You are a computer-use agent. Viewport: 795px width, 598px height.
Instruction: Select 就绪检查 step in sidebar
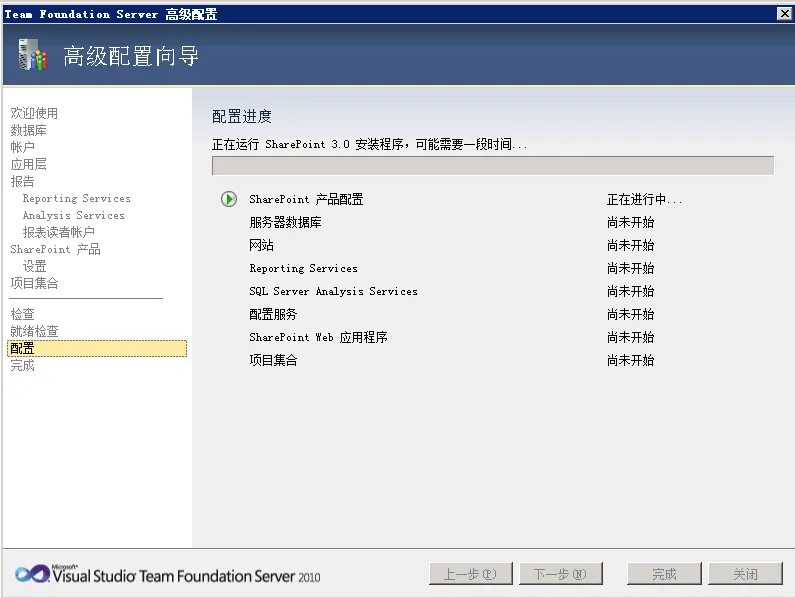pyautogui.click(x=34, y=331)
